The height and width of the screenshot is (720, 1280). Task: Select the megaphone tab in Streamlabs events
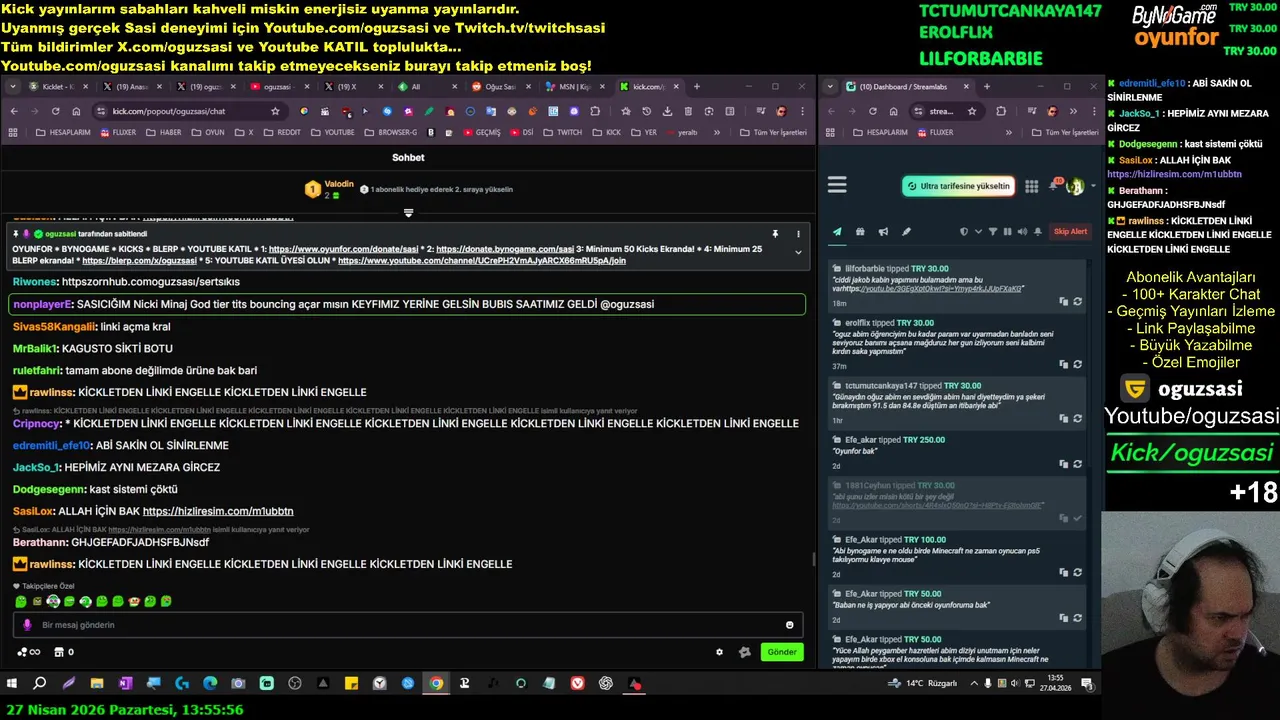(x=883, y=232)
